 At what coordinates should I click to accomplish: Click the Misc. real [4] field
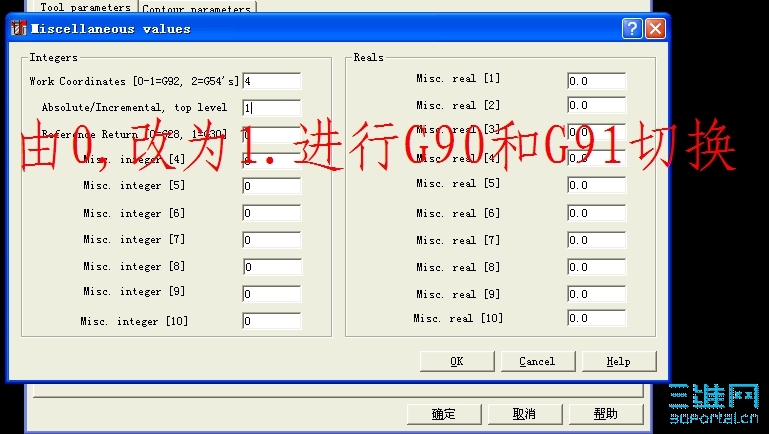point(596,158)
